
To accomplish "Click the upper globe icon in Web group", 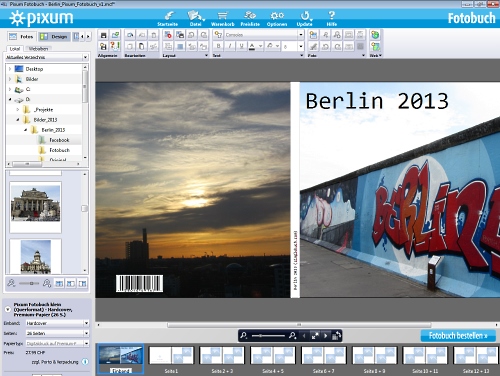I will coord(375,35).
